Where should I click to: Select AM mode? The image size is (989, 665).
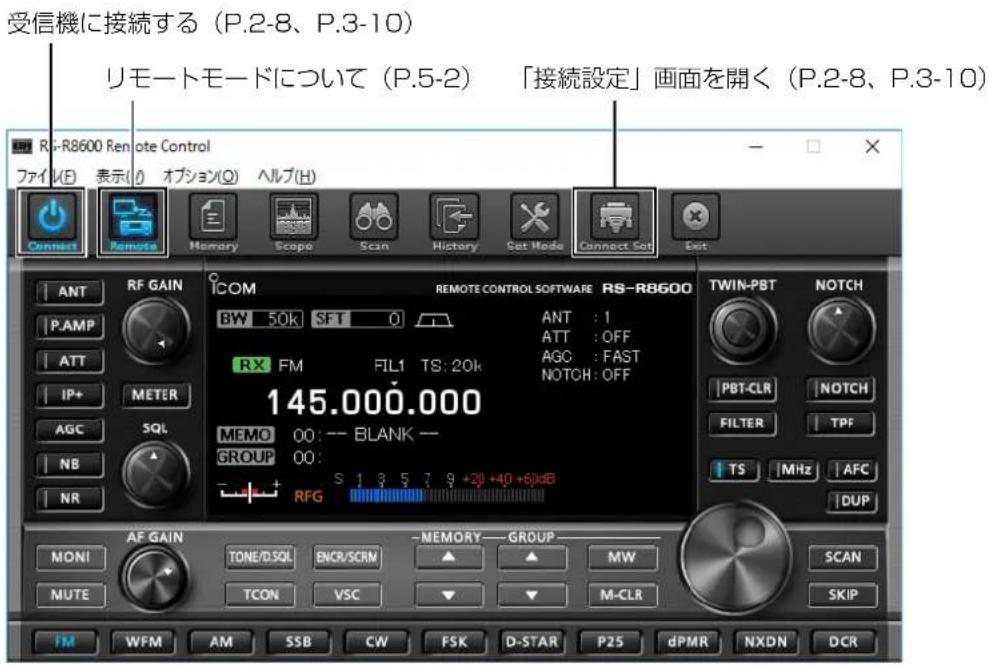click(x=221, y=642)
